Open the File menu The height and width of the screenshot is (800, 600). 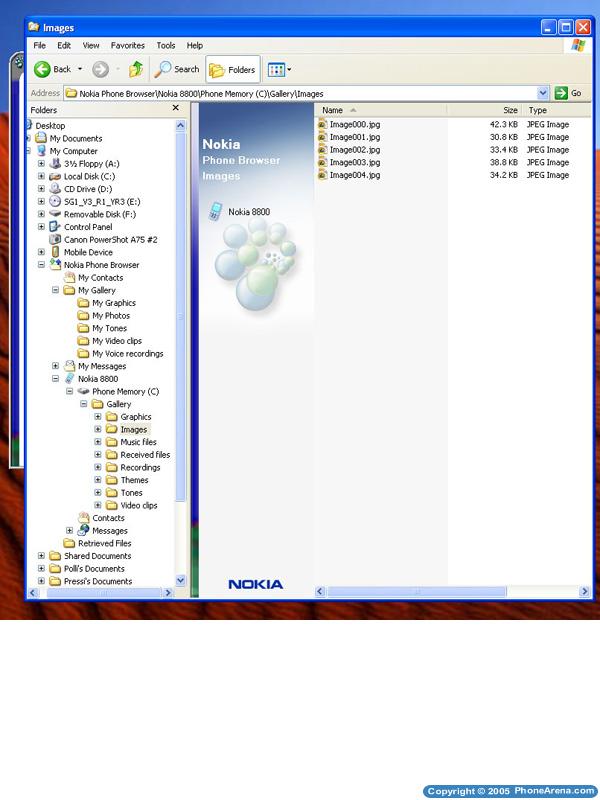click(x=39, y=45)
